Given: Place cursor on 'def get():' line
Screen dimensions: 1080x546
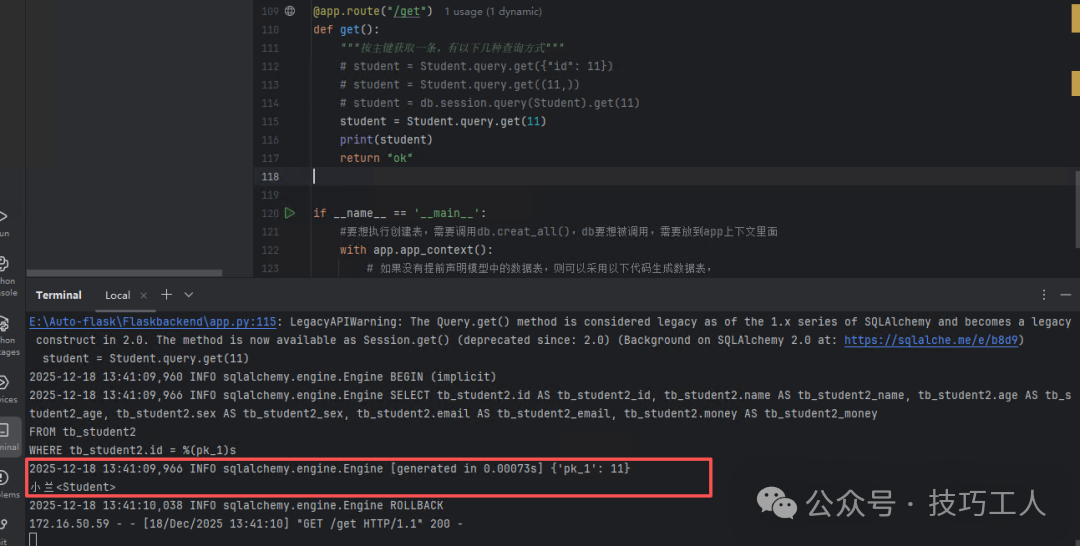Looking at the screenshot, I should tap(346, 30).
